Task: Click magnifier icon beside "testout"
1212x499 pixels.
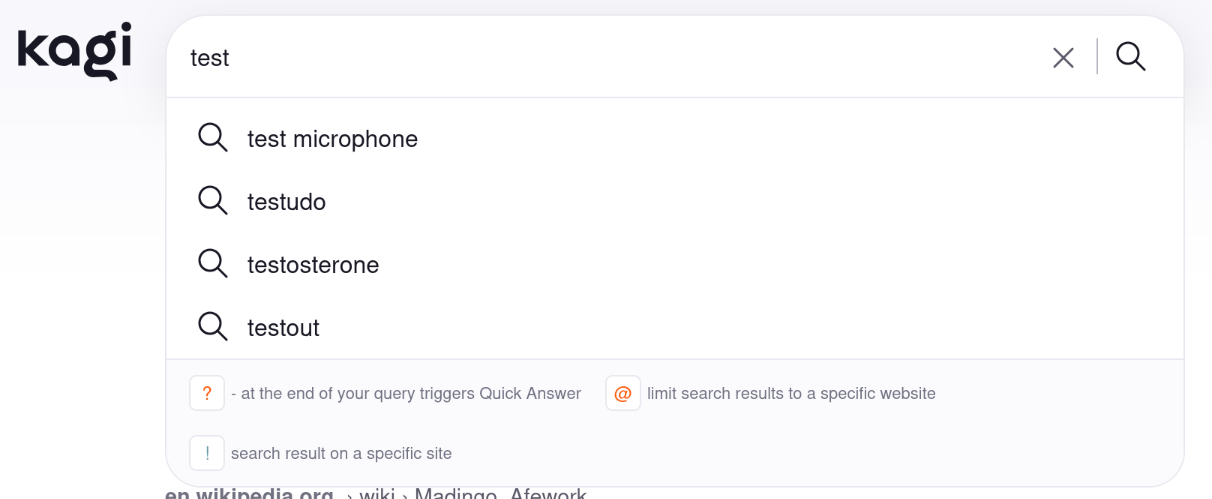Action: [x=213, y=327]
